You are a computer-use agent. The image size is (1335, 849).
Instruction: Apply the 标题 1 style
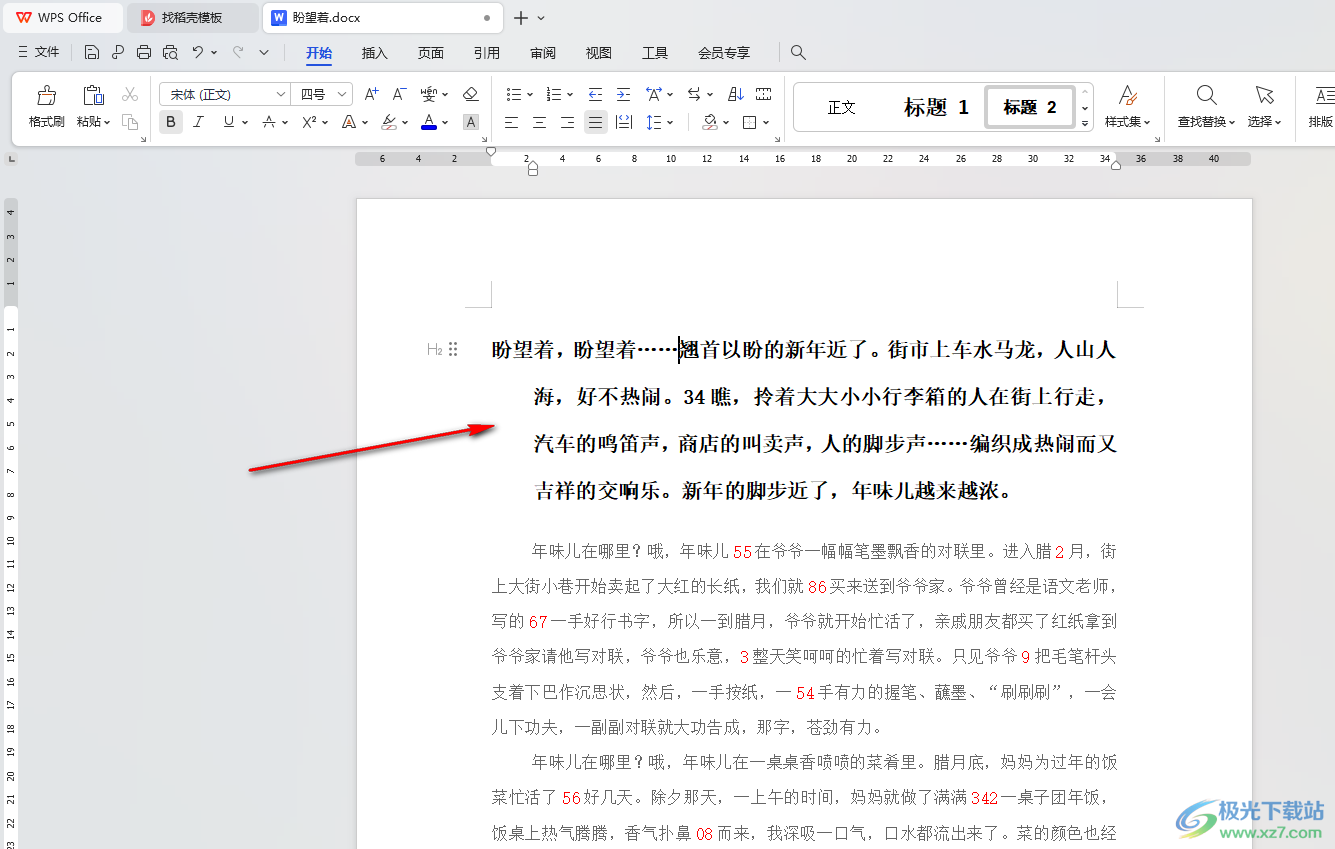936,107
